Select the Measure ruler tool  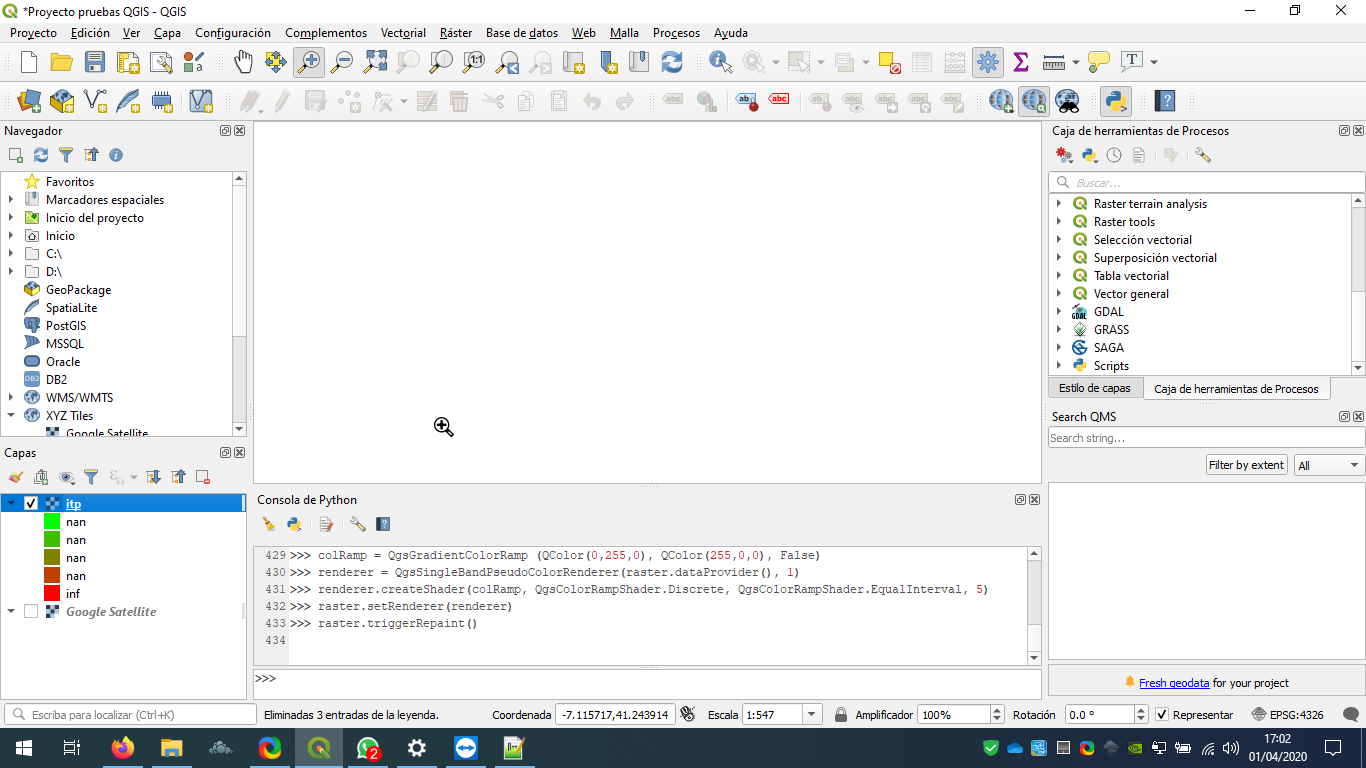point(1054,62)
